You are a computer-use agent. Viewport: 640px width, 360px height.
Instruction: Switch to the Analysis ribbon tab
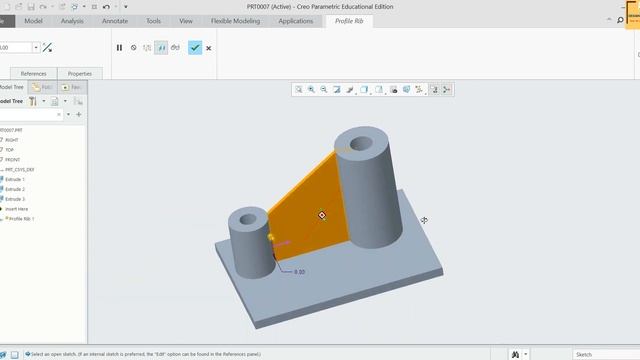coord(72,21)
